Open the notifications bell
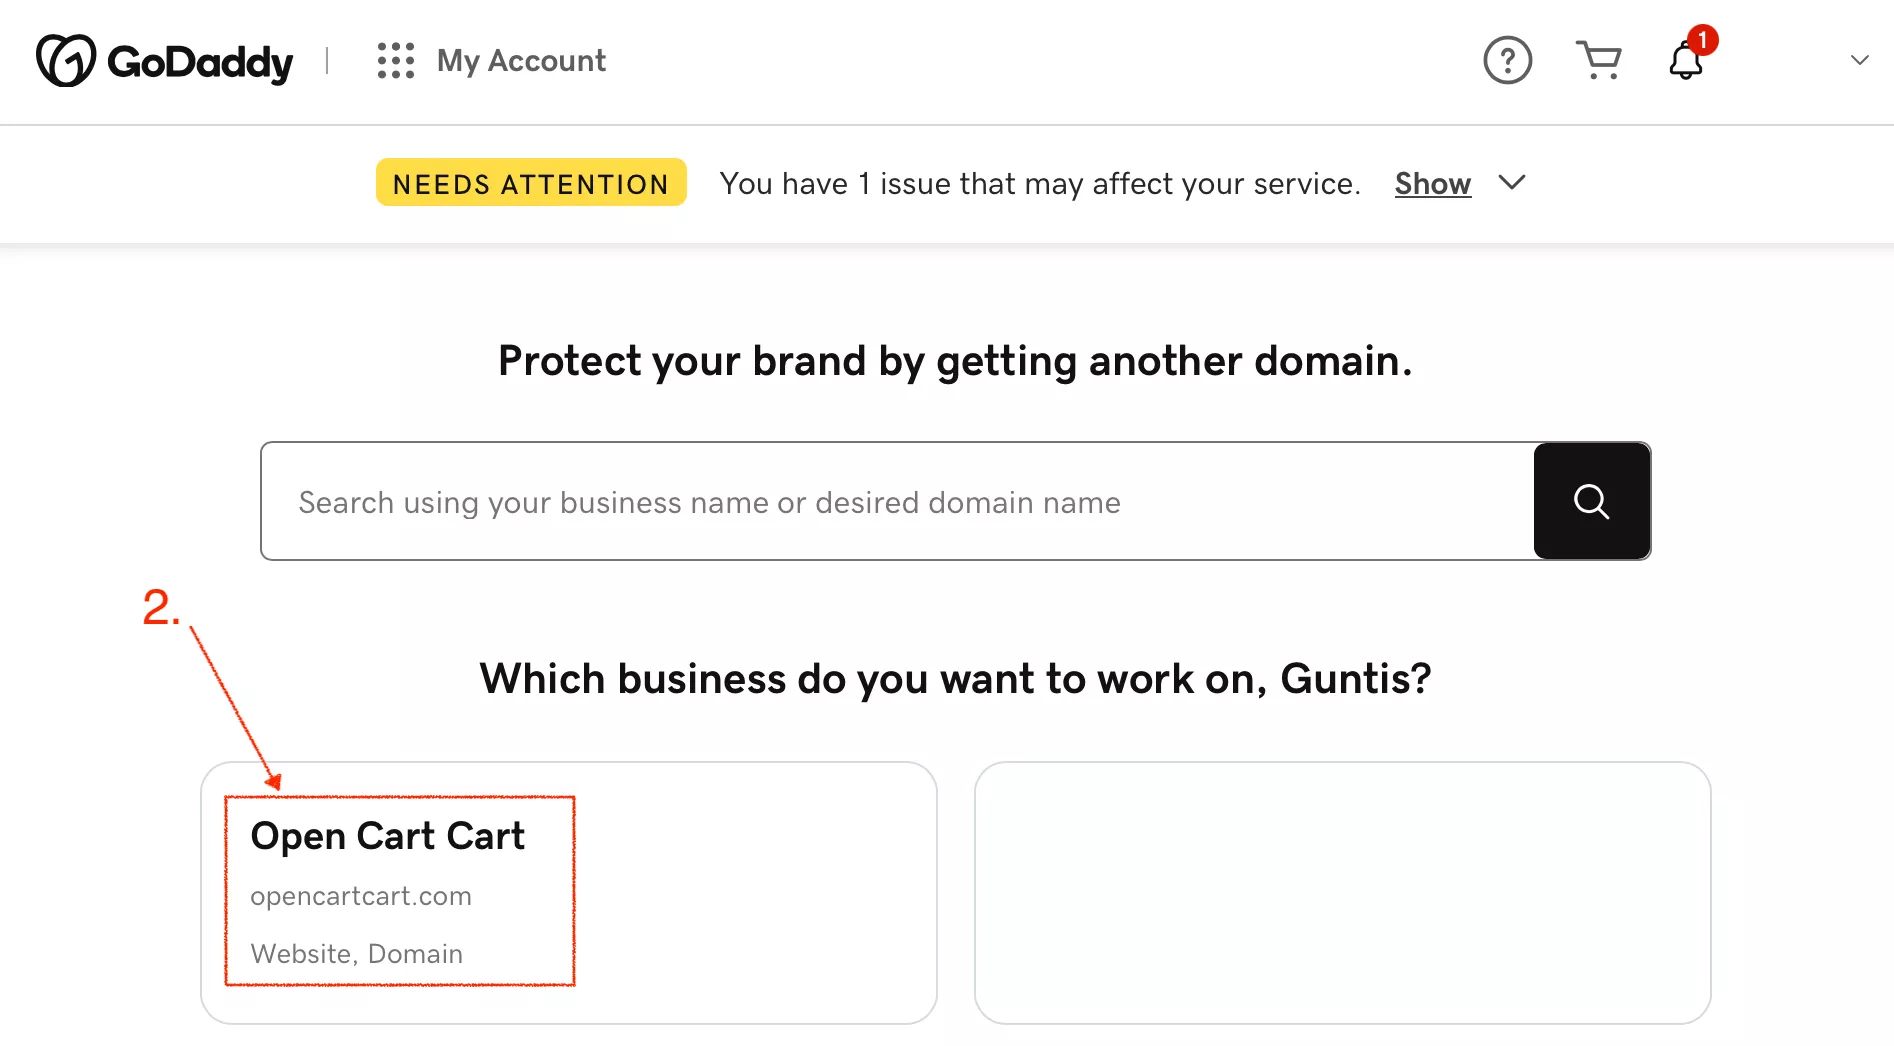 click(x=1685, y=64)
